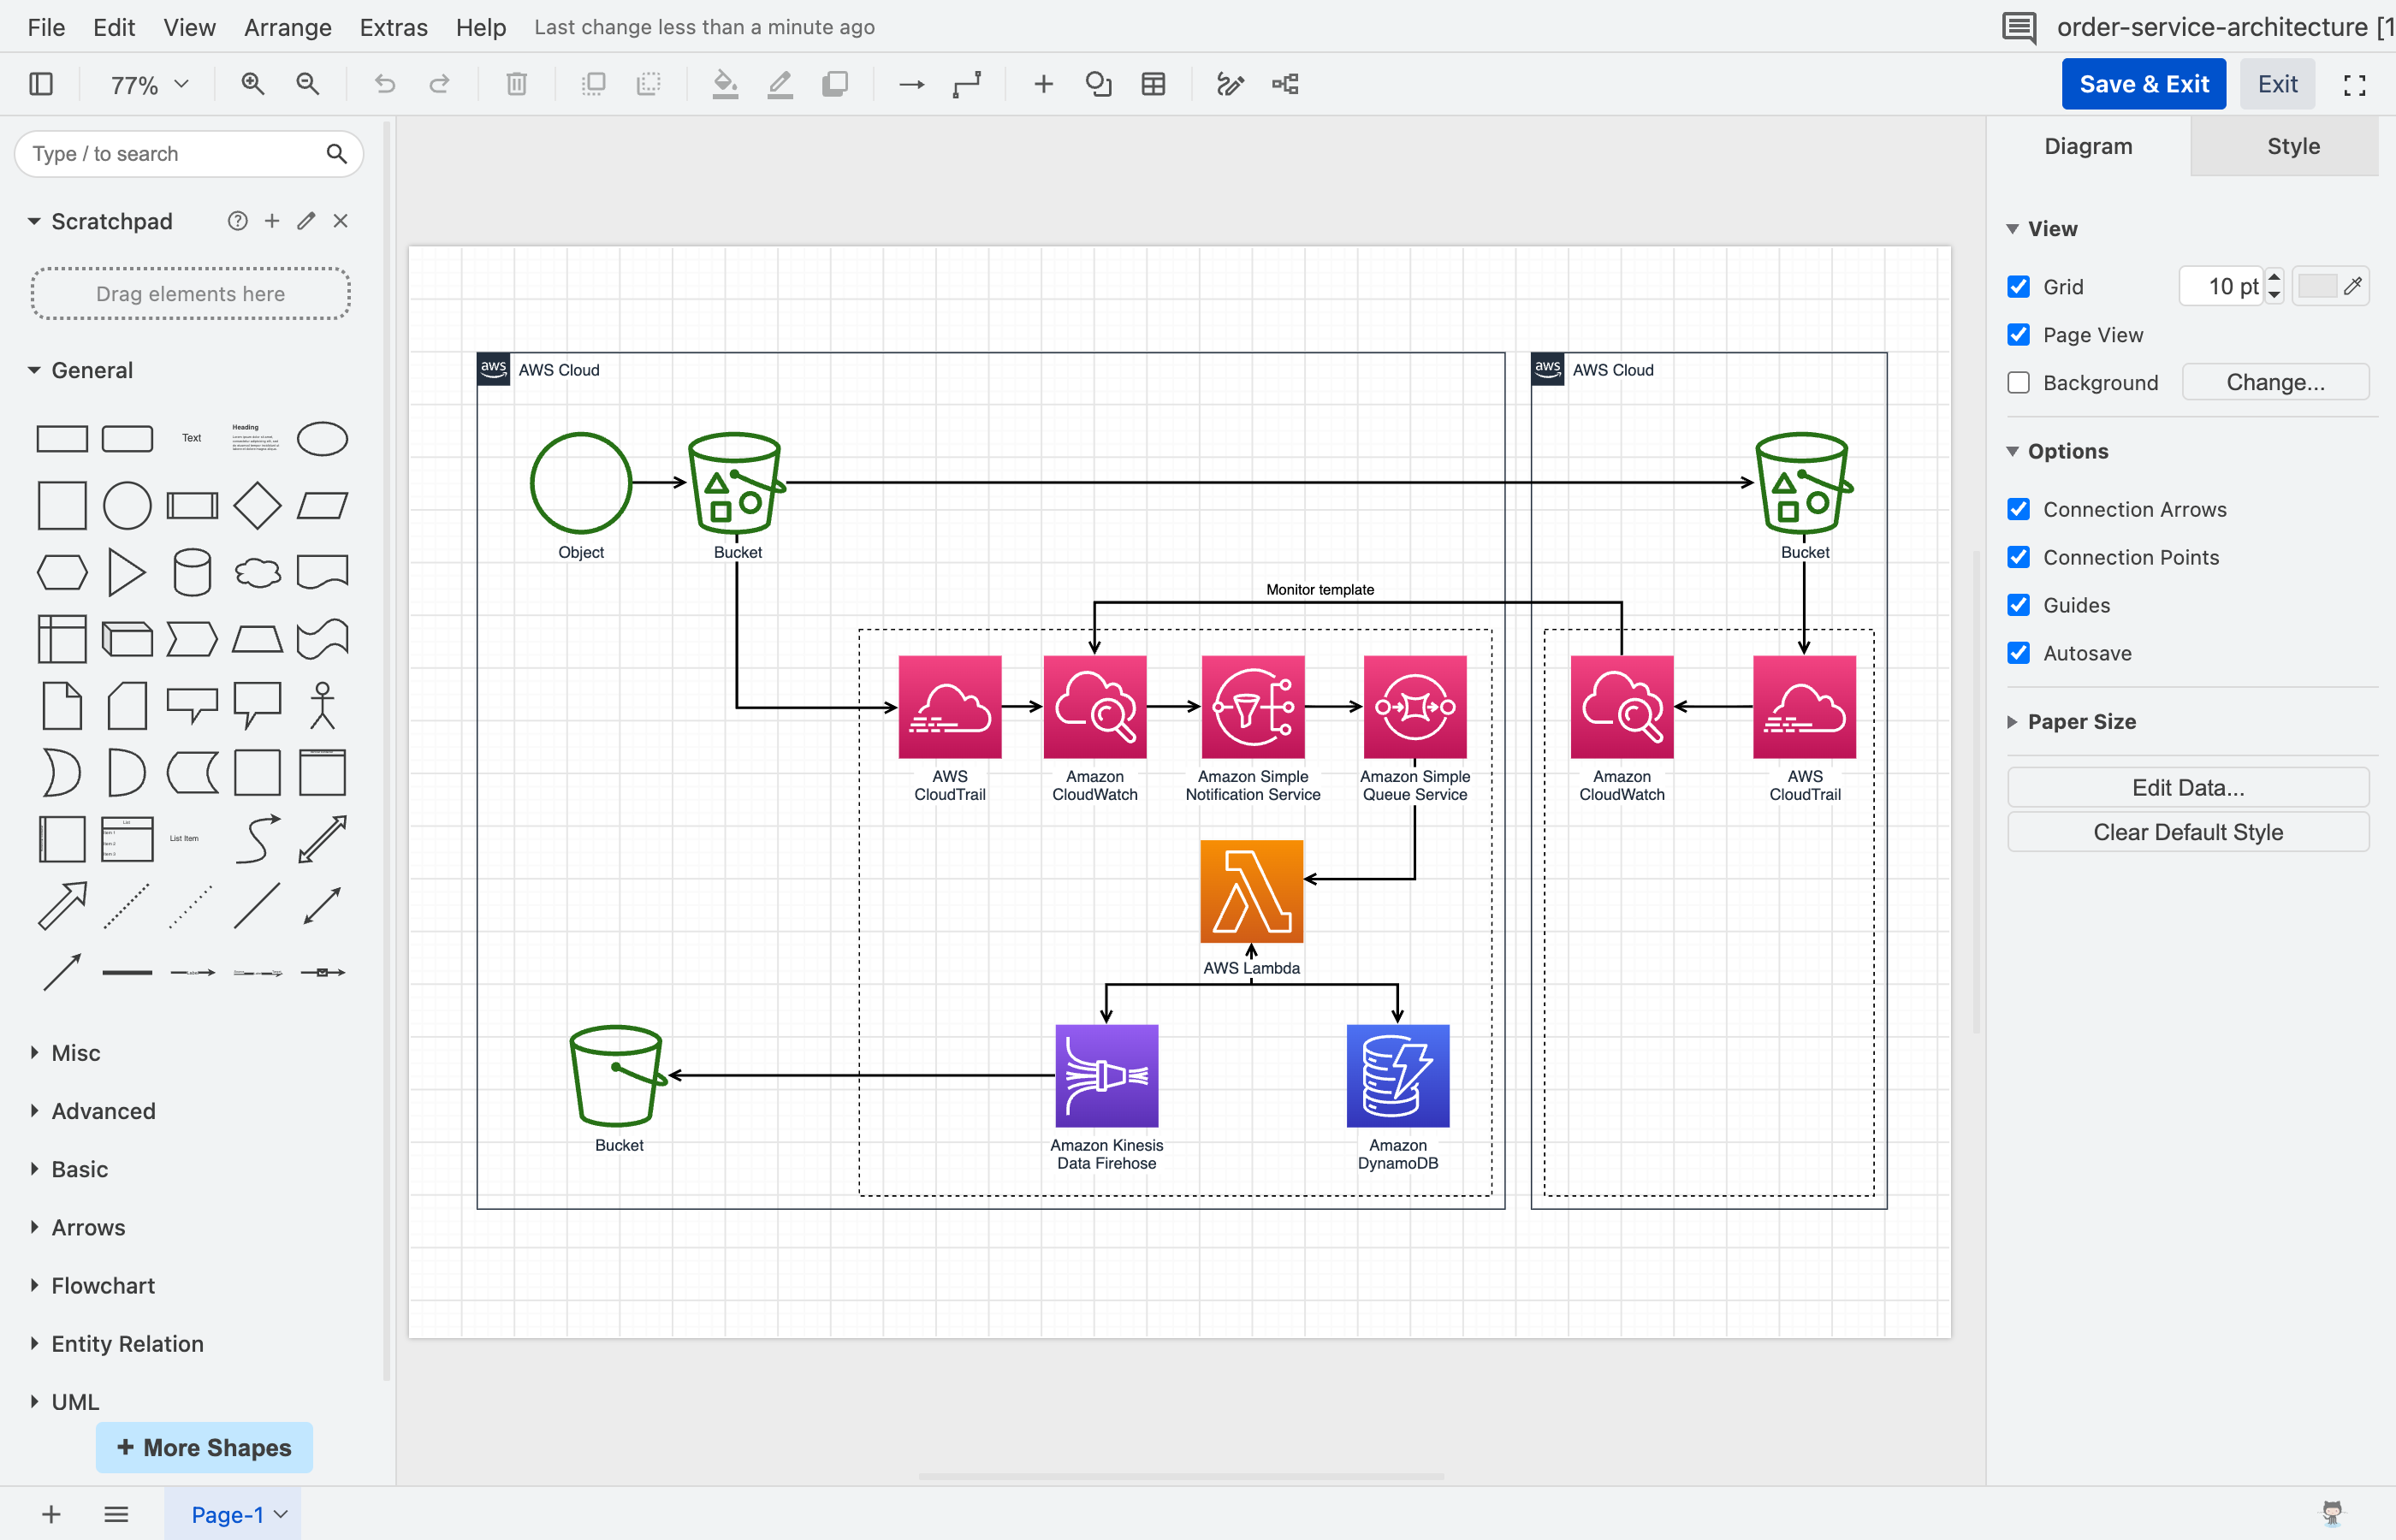Open the connection arrow style tool
2396x1540 pixels.
coord(911,84)
